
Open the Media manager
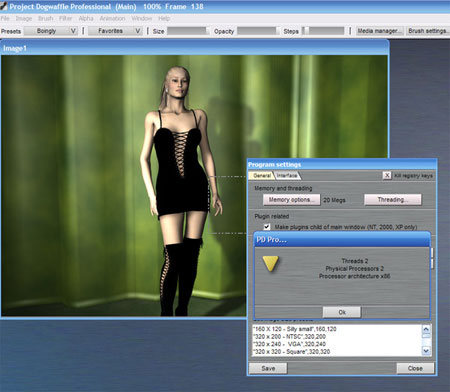click(x=380, y=31)
